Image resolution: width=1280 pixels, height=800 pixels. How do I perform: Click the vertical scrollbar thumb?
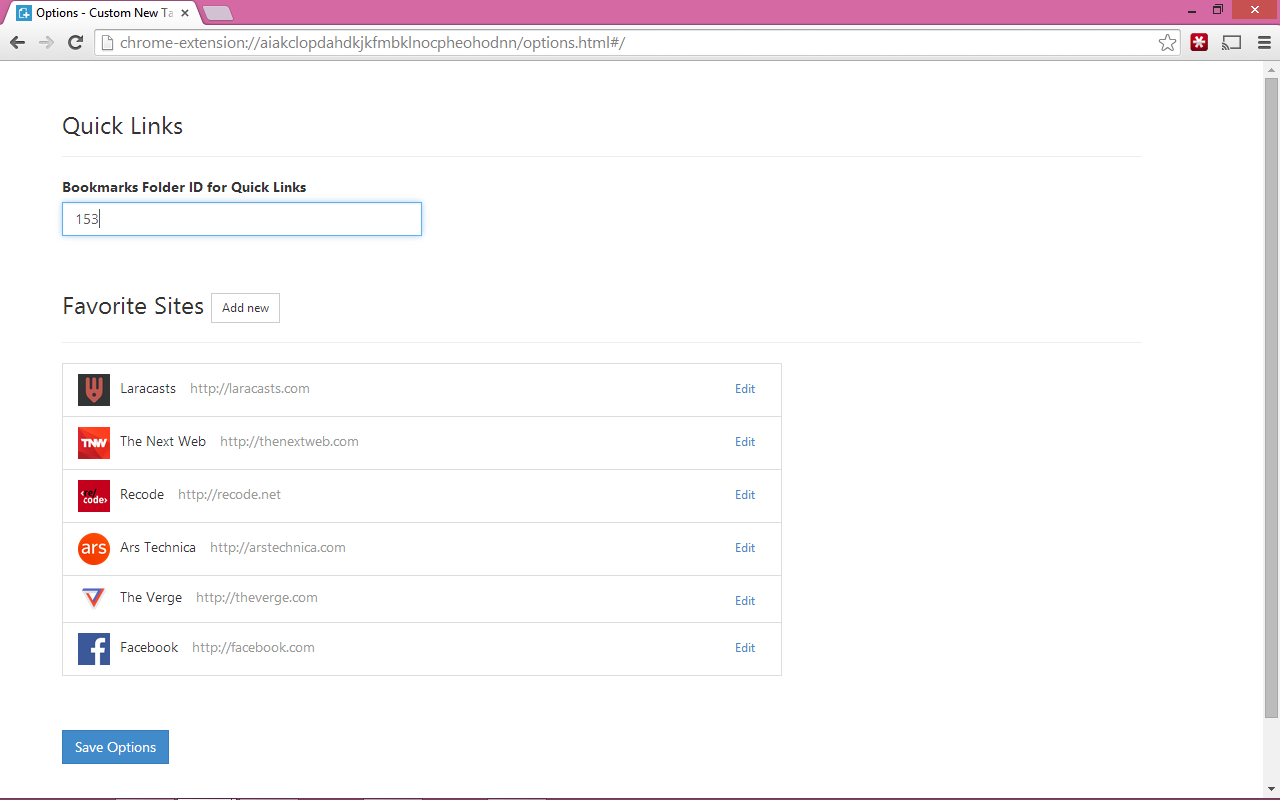(x=1271, y=397)
